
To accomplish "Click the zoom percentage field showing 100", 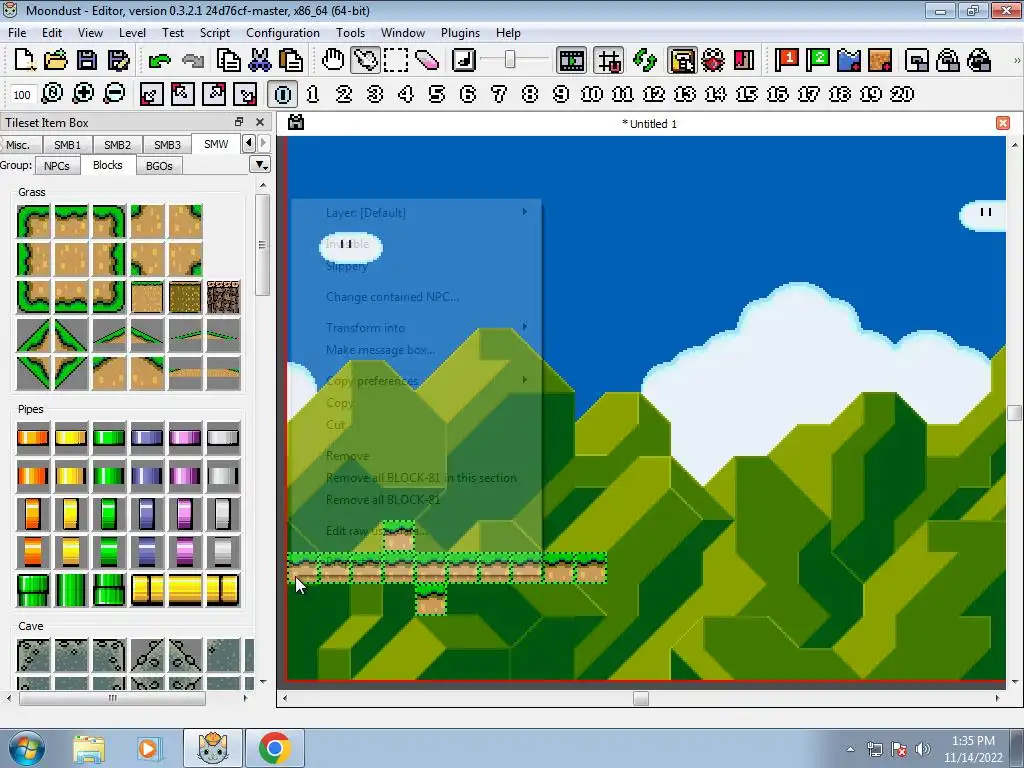I will click(x=22, y=95).
